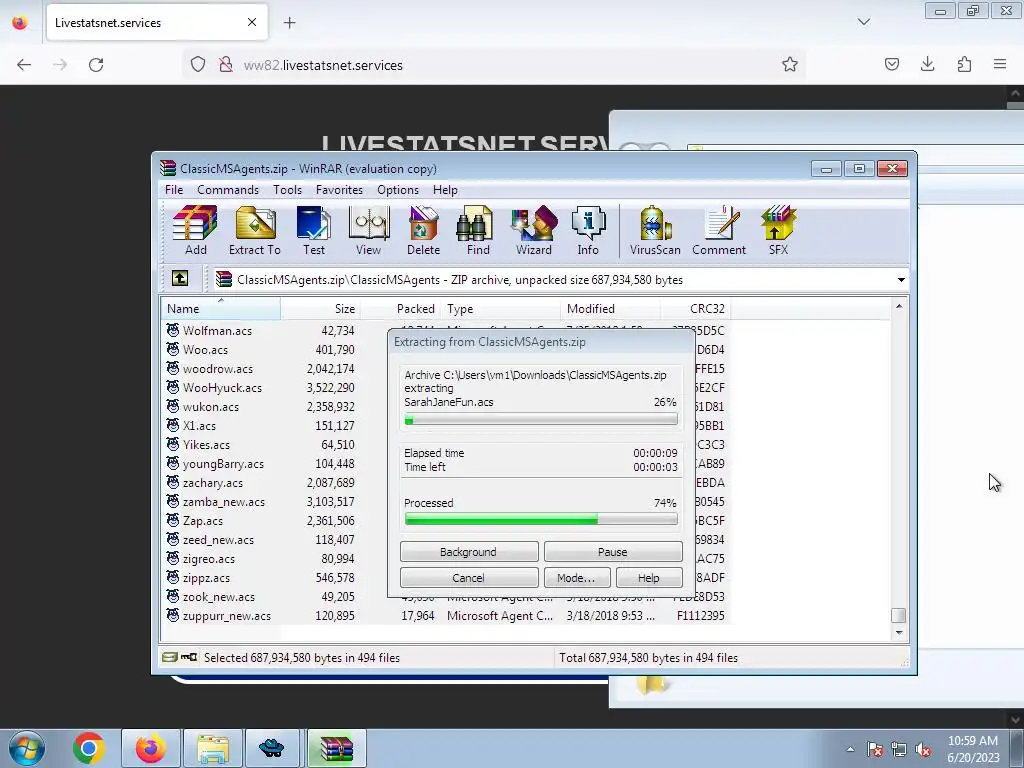
Task: Expand the WinRAR address path dropdown
Action: click(x=901, y=280)
